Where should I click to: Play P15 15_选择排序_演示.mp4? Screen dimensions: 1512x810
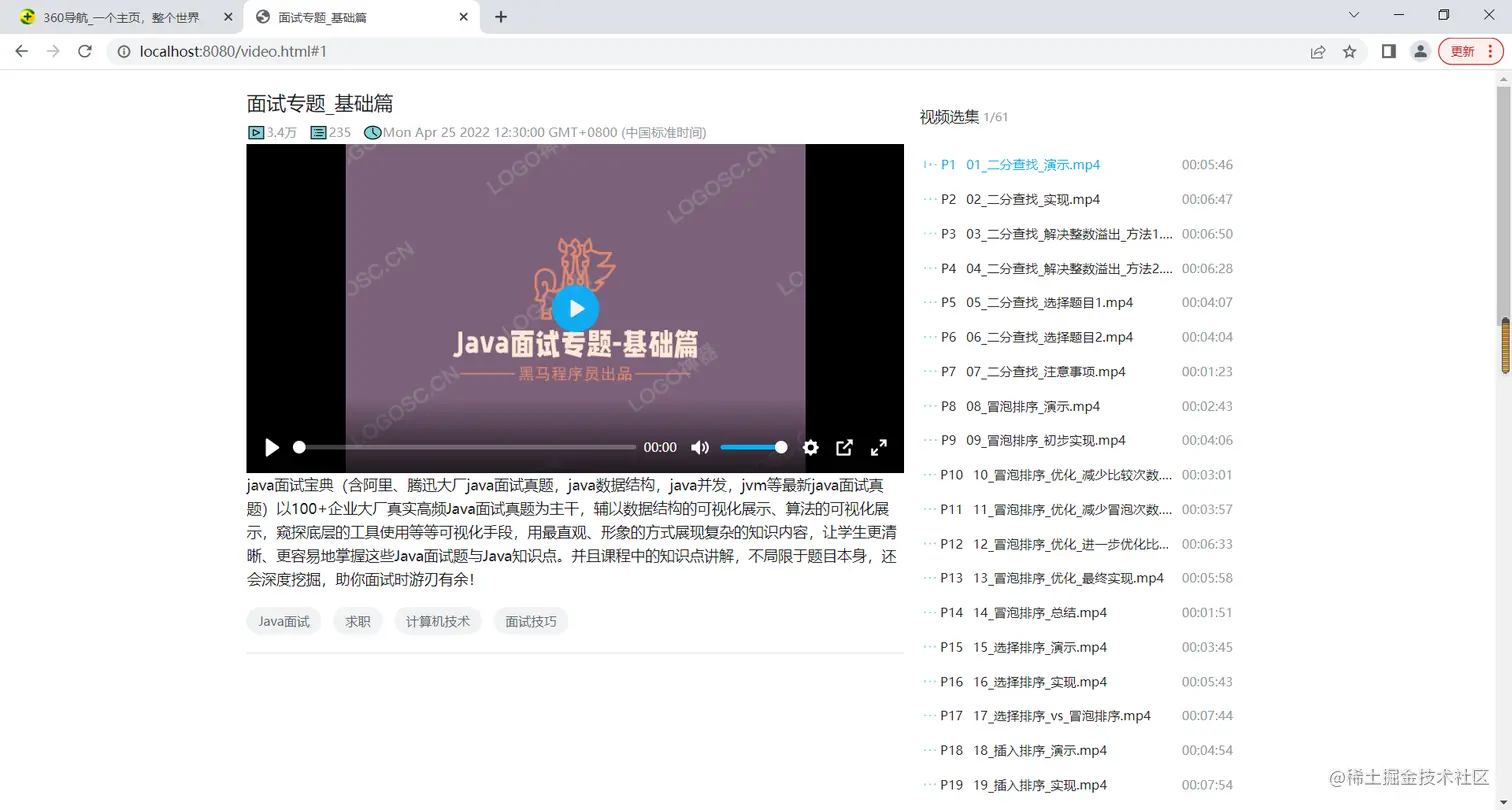tap(1078, 647)
